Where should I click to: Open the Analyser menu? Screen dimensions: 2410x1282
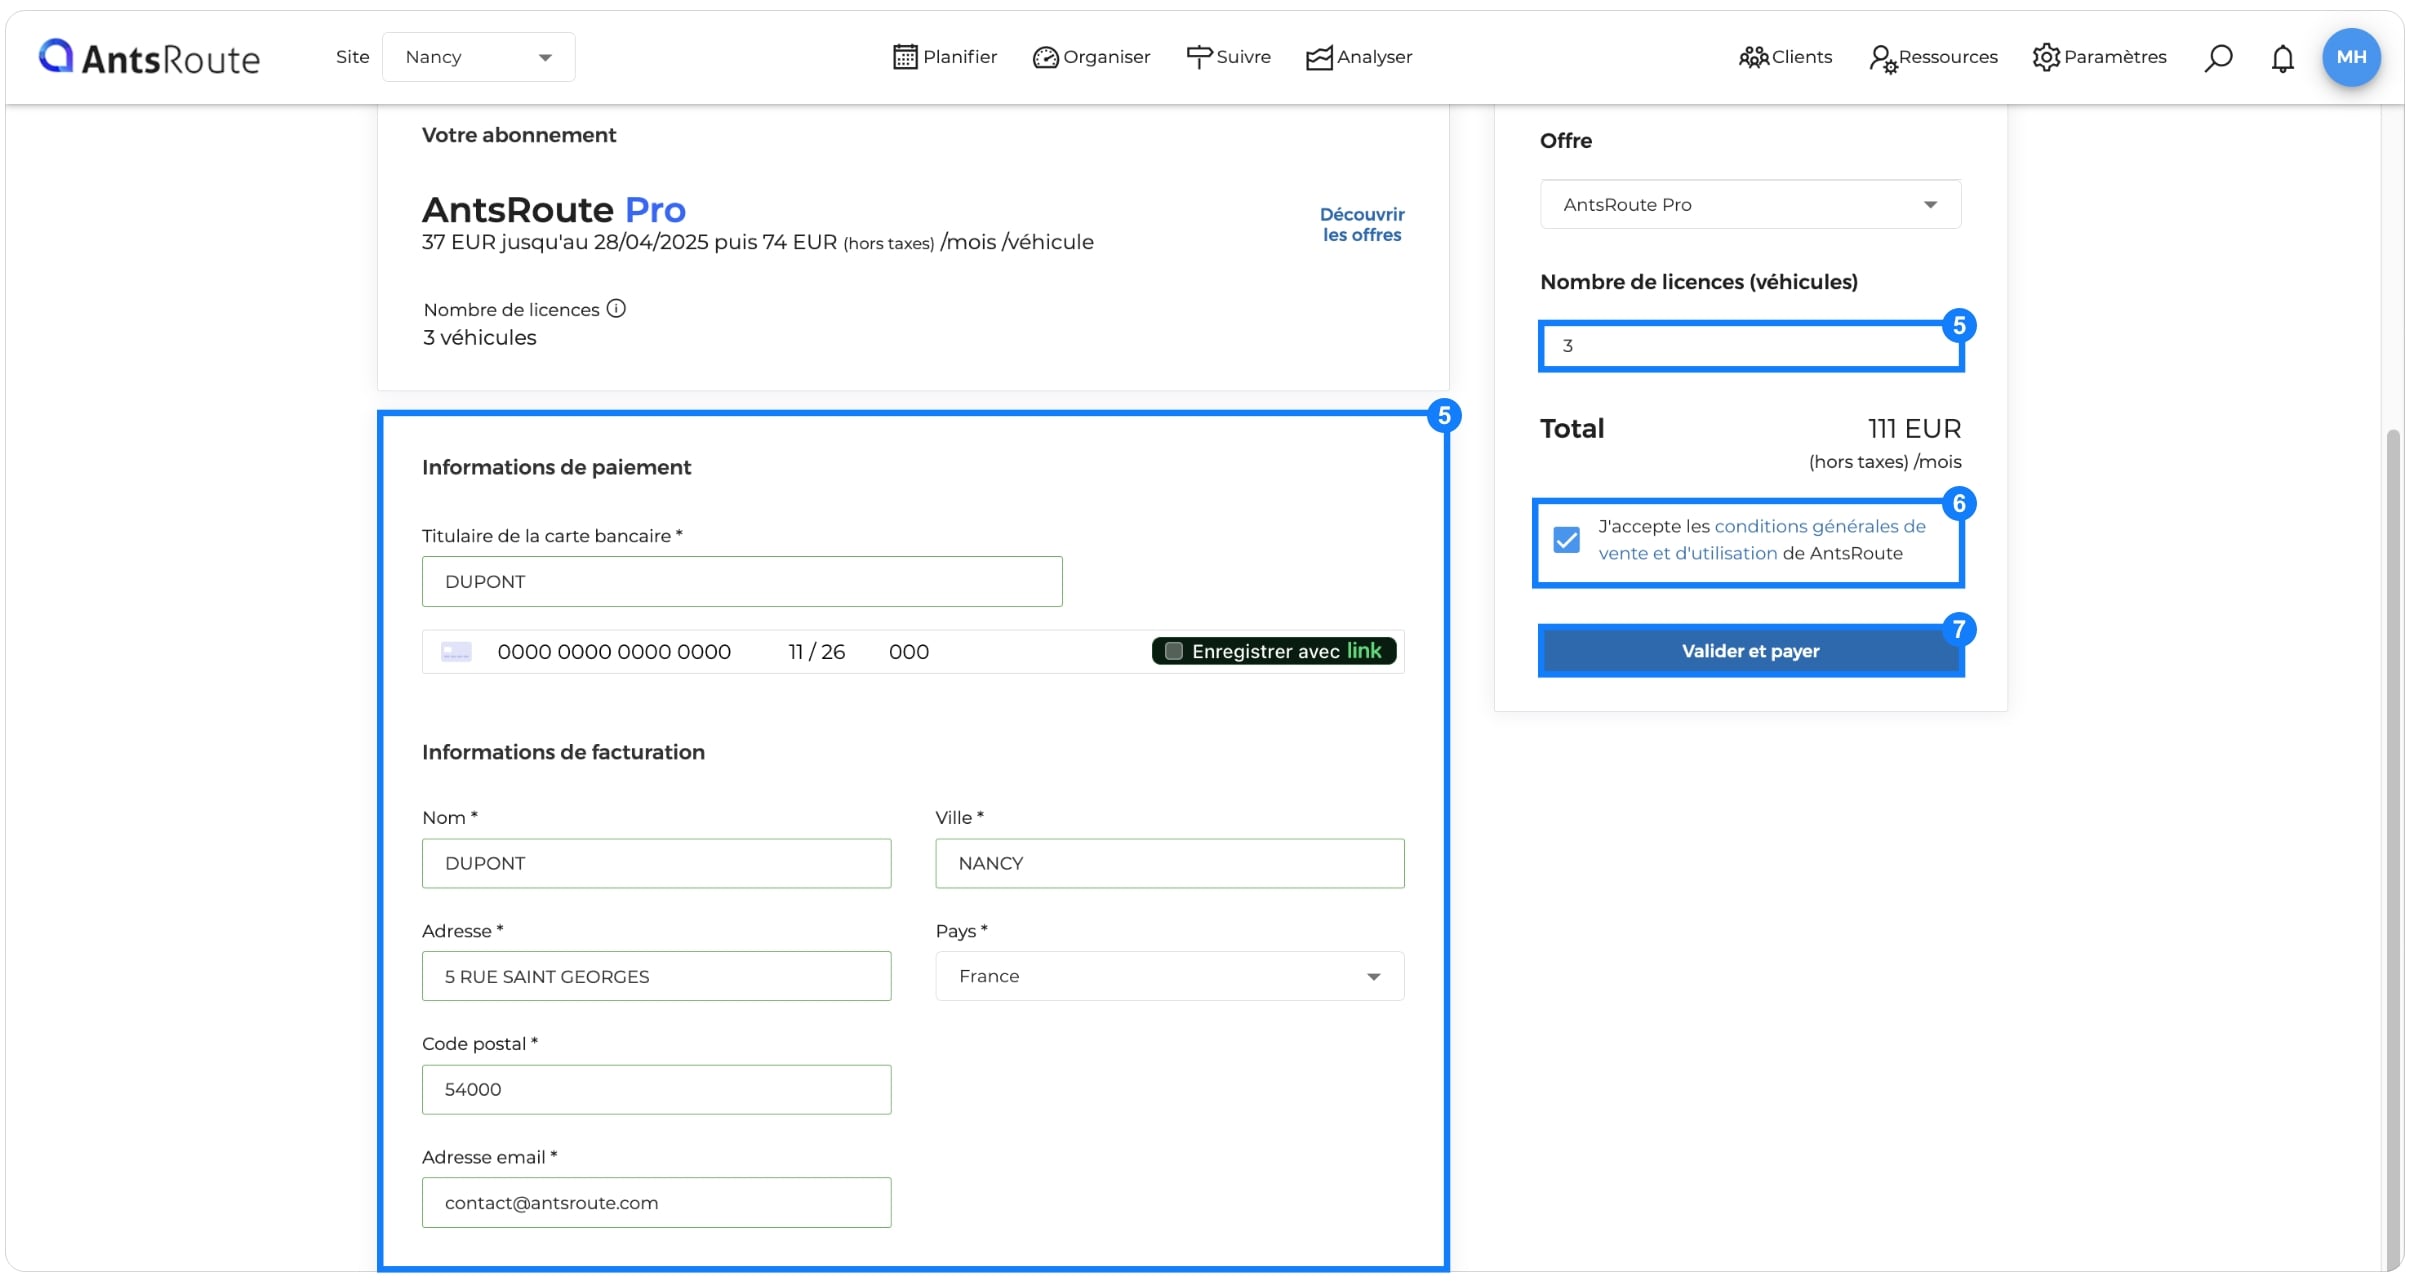(x=1359, y=57)
